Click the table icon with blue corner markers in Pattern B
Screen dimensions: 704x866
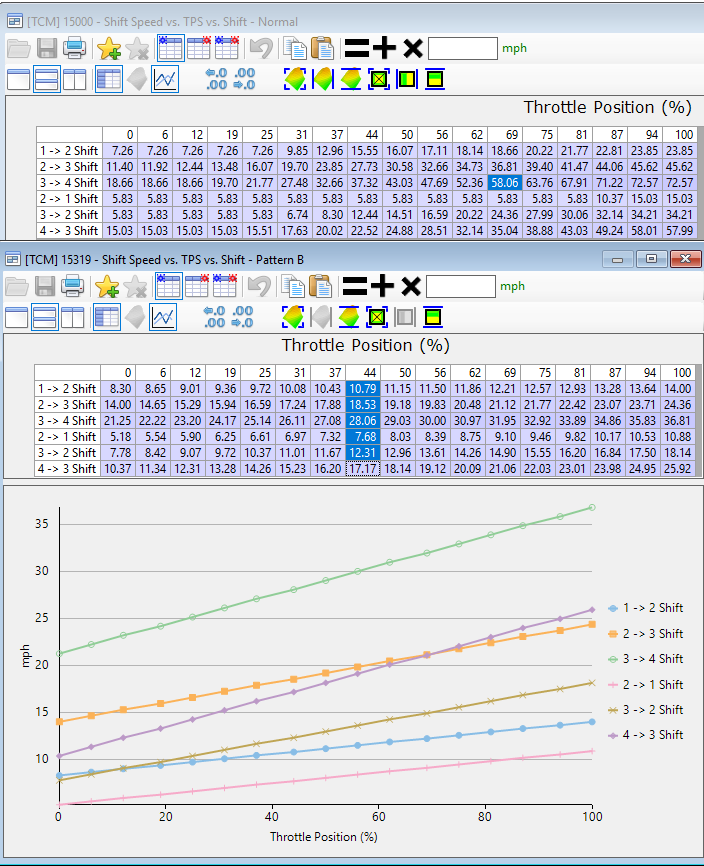(168, 287)
